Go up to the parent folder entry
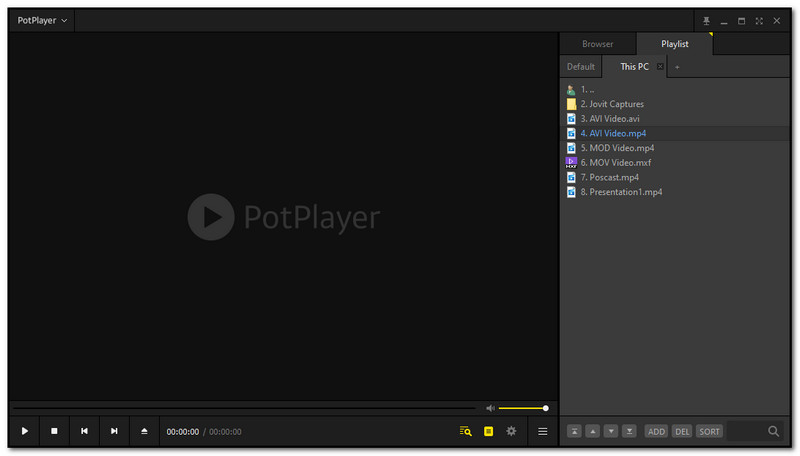 click(675, 89)
